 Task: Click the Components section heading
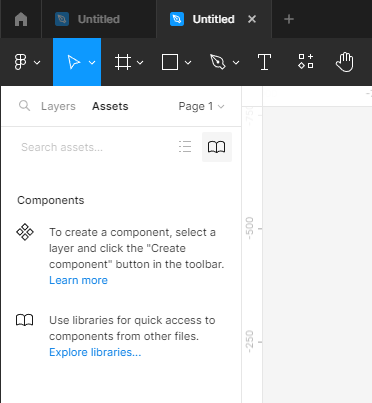click(x=51, y=200)
